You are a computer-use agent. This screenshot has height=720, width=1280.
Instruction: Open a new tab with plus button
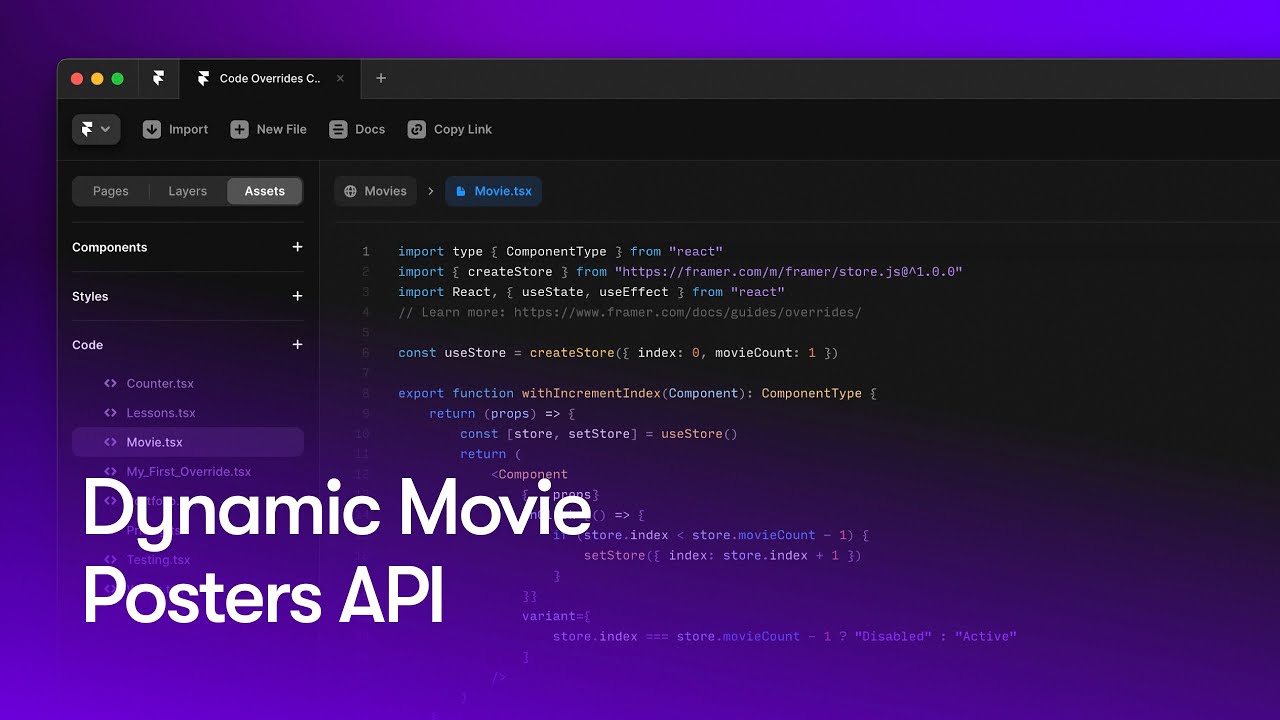click(380, 78)
